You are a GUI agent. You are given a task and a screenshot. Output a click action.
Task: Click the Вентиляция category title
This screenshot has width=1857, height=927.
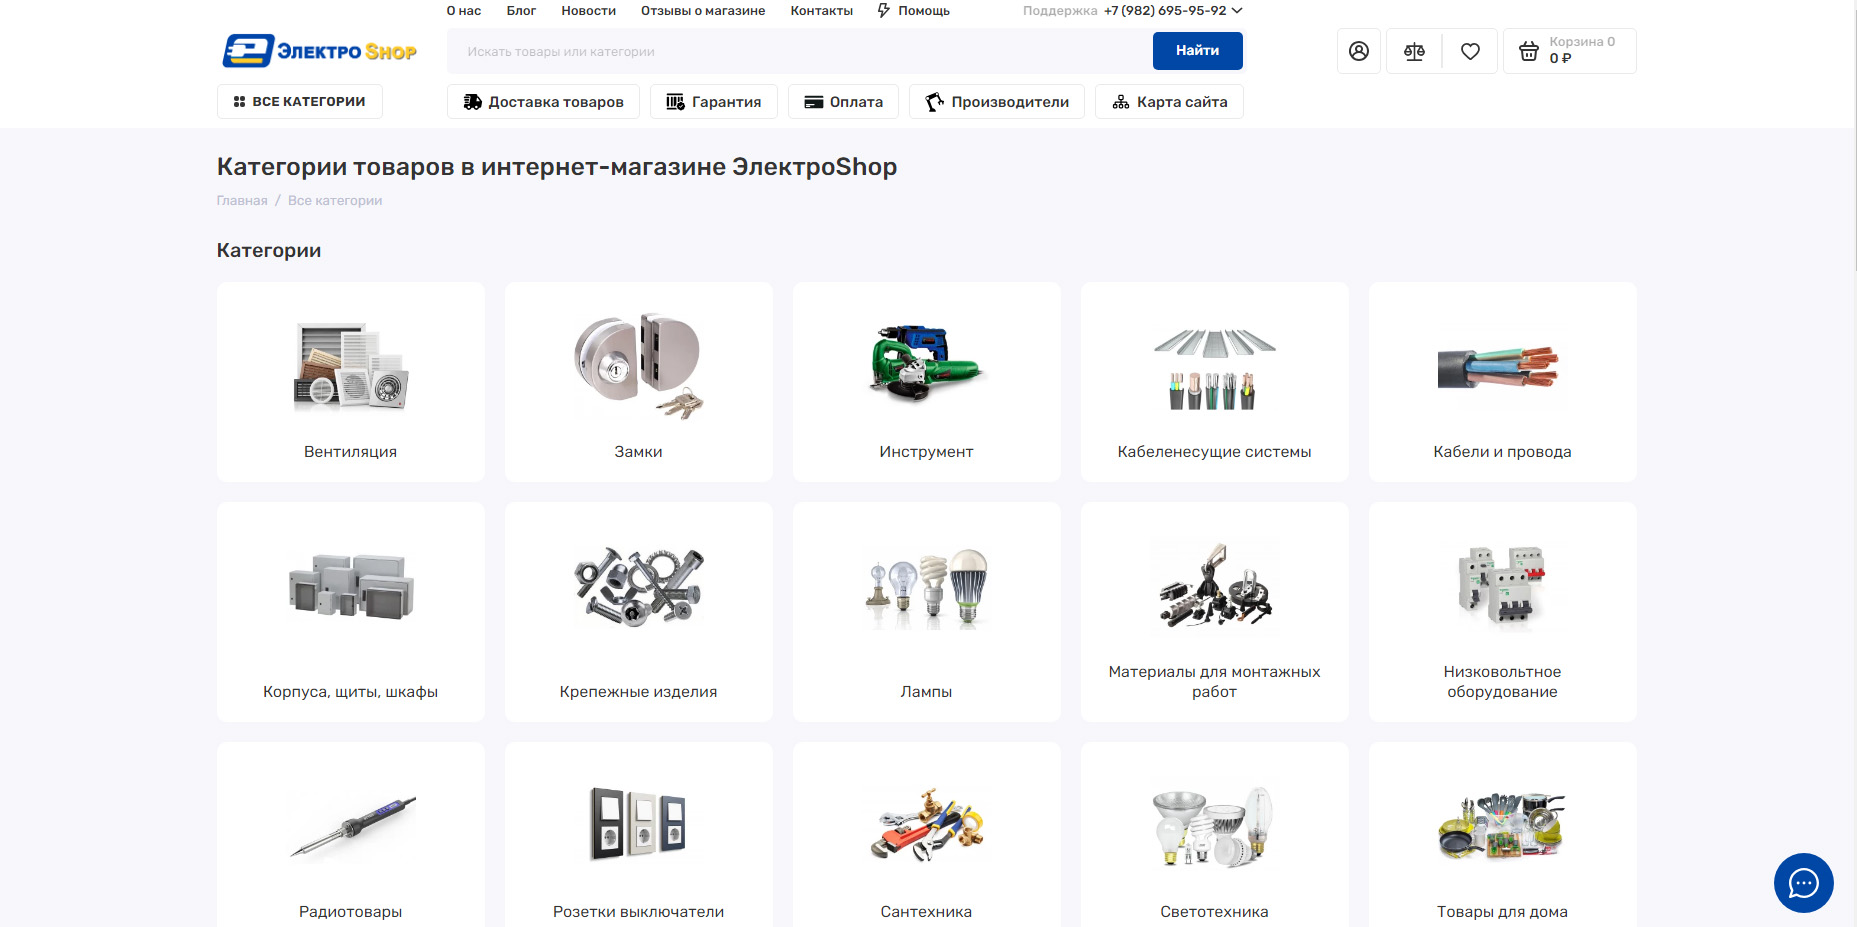(351, 452)
